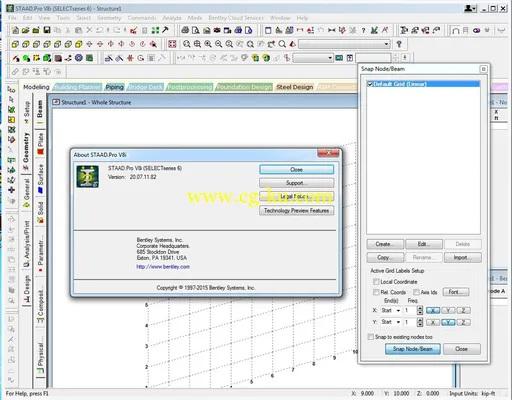The height and width of the screenshot is (400, 512).
Task: Open the vertical General page tab
Action: (x=26, y=193)
